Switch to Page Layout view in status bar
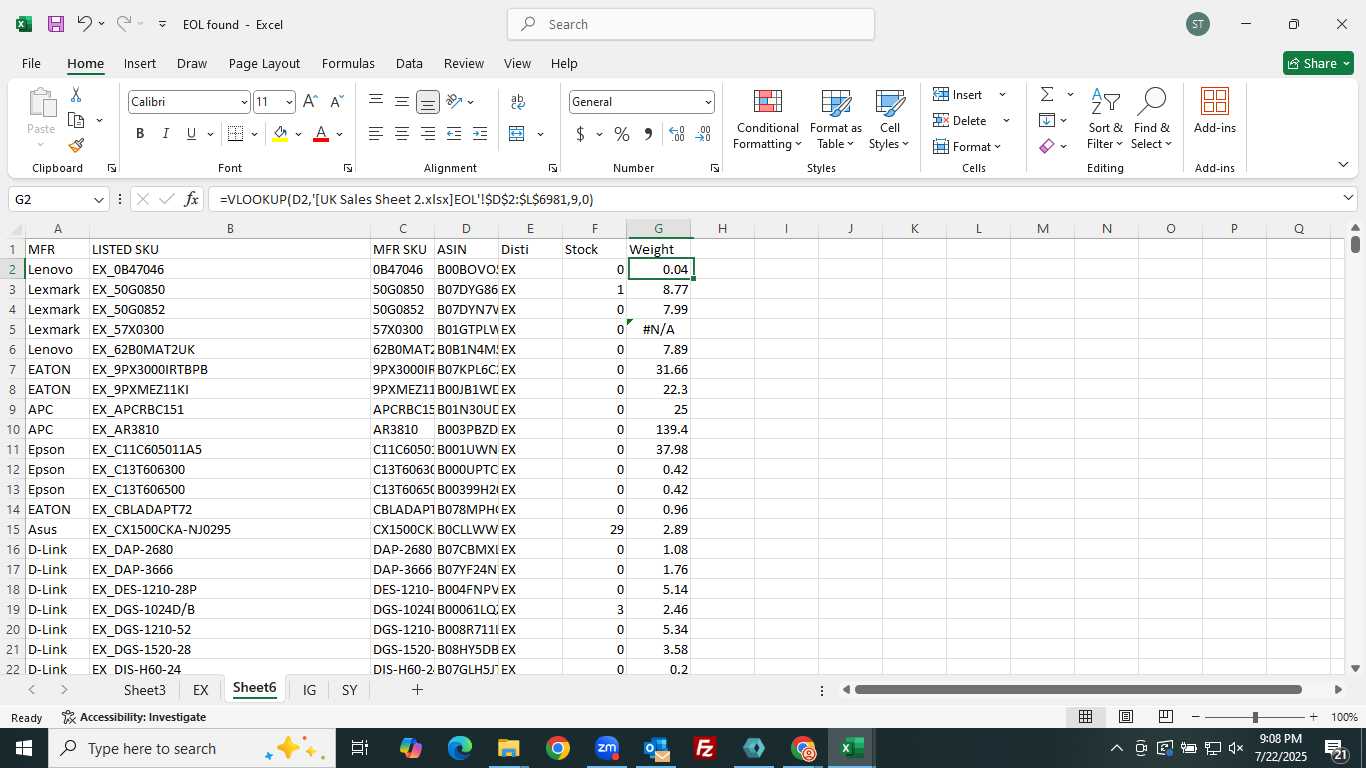This screenshot has height=768, width=1366. [1125, 717]
